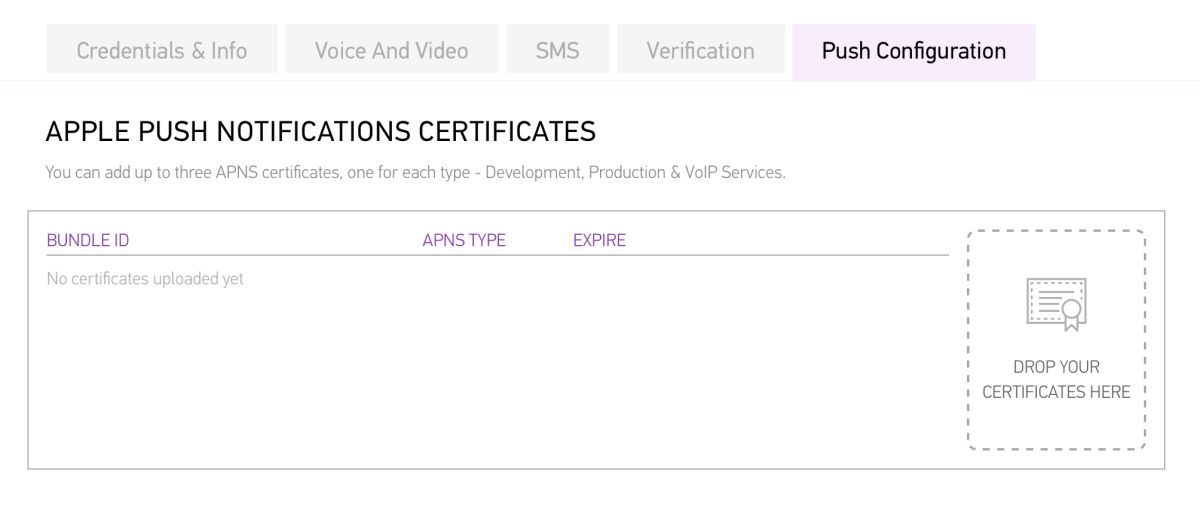Click the DROP YOUR CERTIFICATES HERE text

[x=1056, y=379]
